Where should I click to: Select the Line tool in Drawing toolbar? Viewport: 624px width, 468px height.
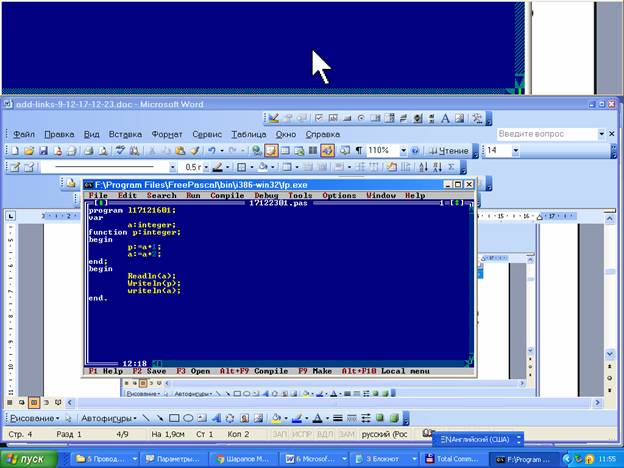tap(146, 418)
